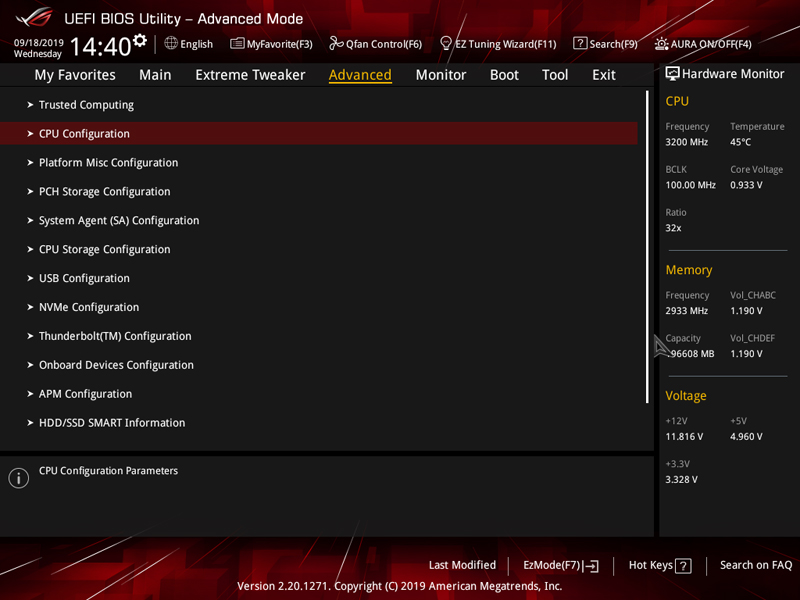Launch EZ Tuning Wizard(F11) label

coord(506,44)
